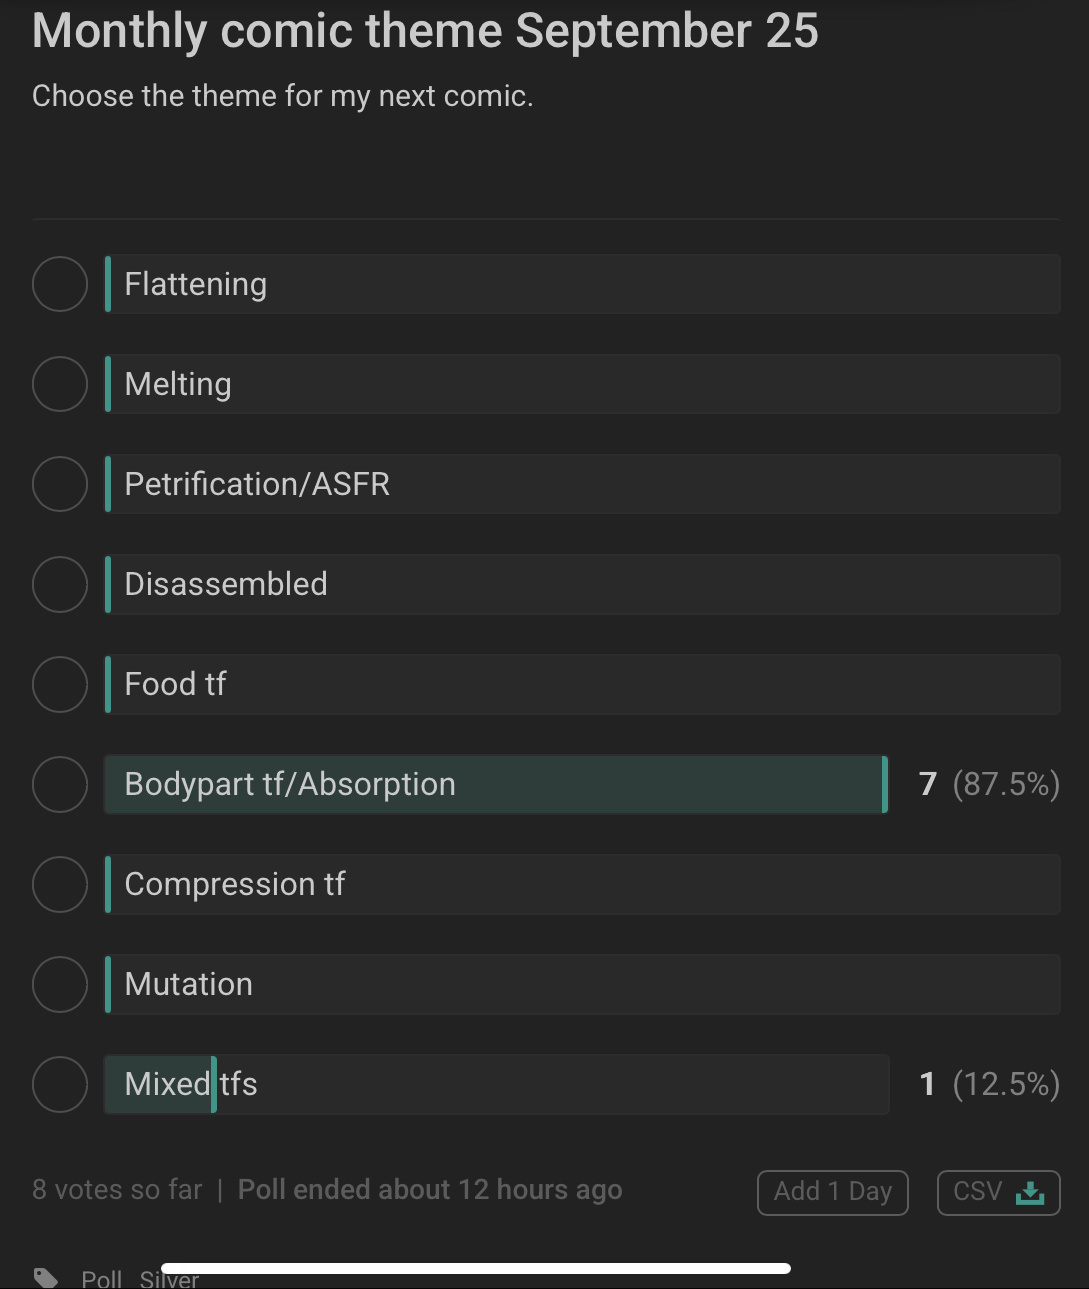Click the CSV download icon

pos(1029,1192)
